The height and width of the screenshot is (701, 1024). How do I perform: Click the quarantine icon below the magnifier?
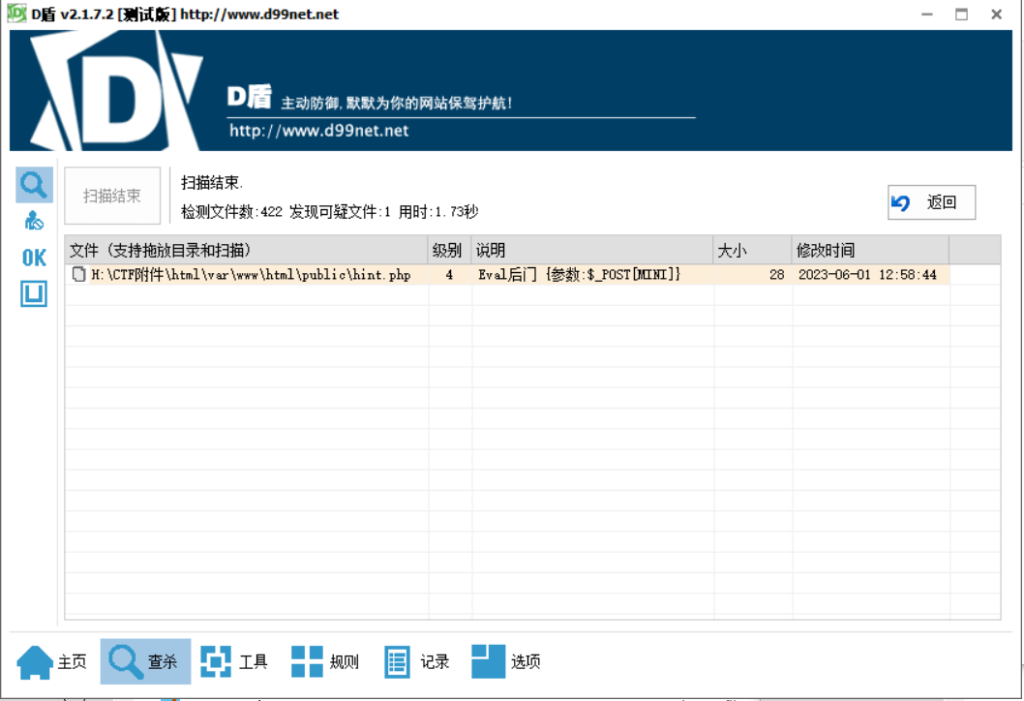[33, 220]
